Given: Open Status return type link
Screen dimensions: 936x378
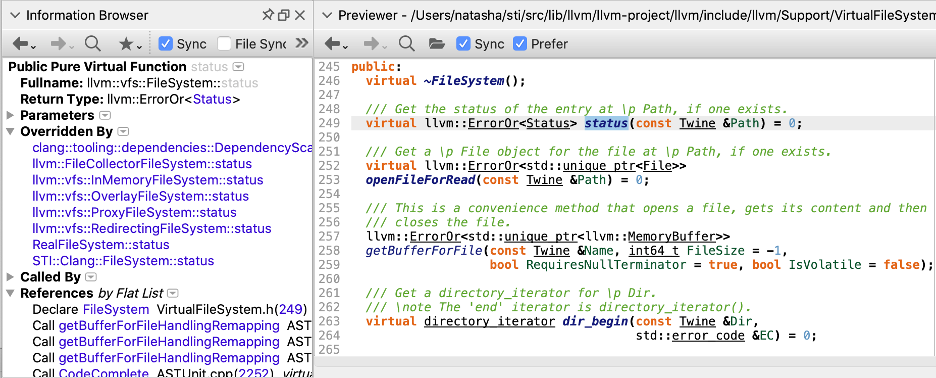Looking at the screenshot, I should tap(213, 100).
